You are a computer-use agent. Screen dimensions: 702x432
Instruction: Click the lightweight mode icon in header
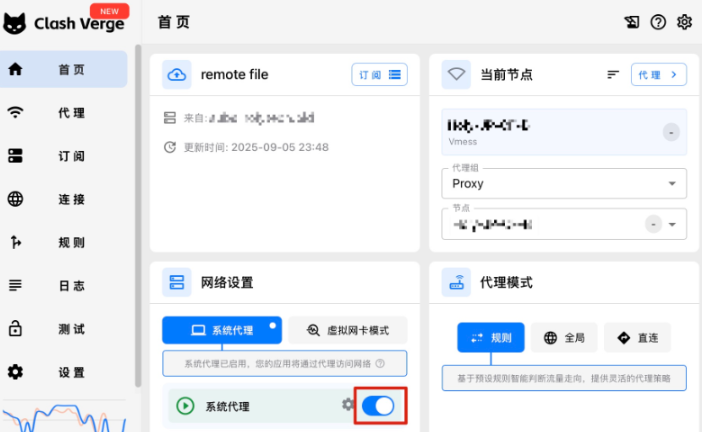(x=631, y=22)
